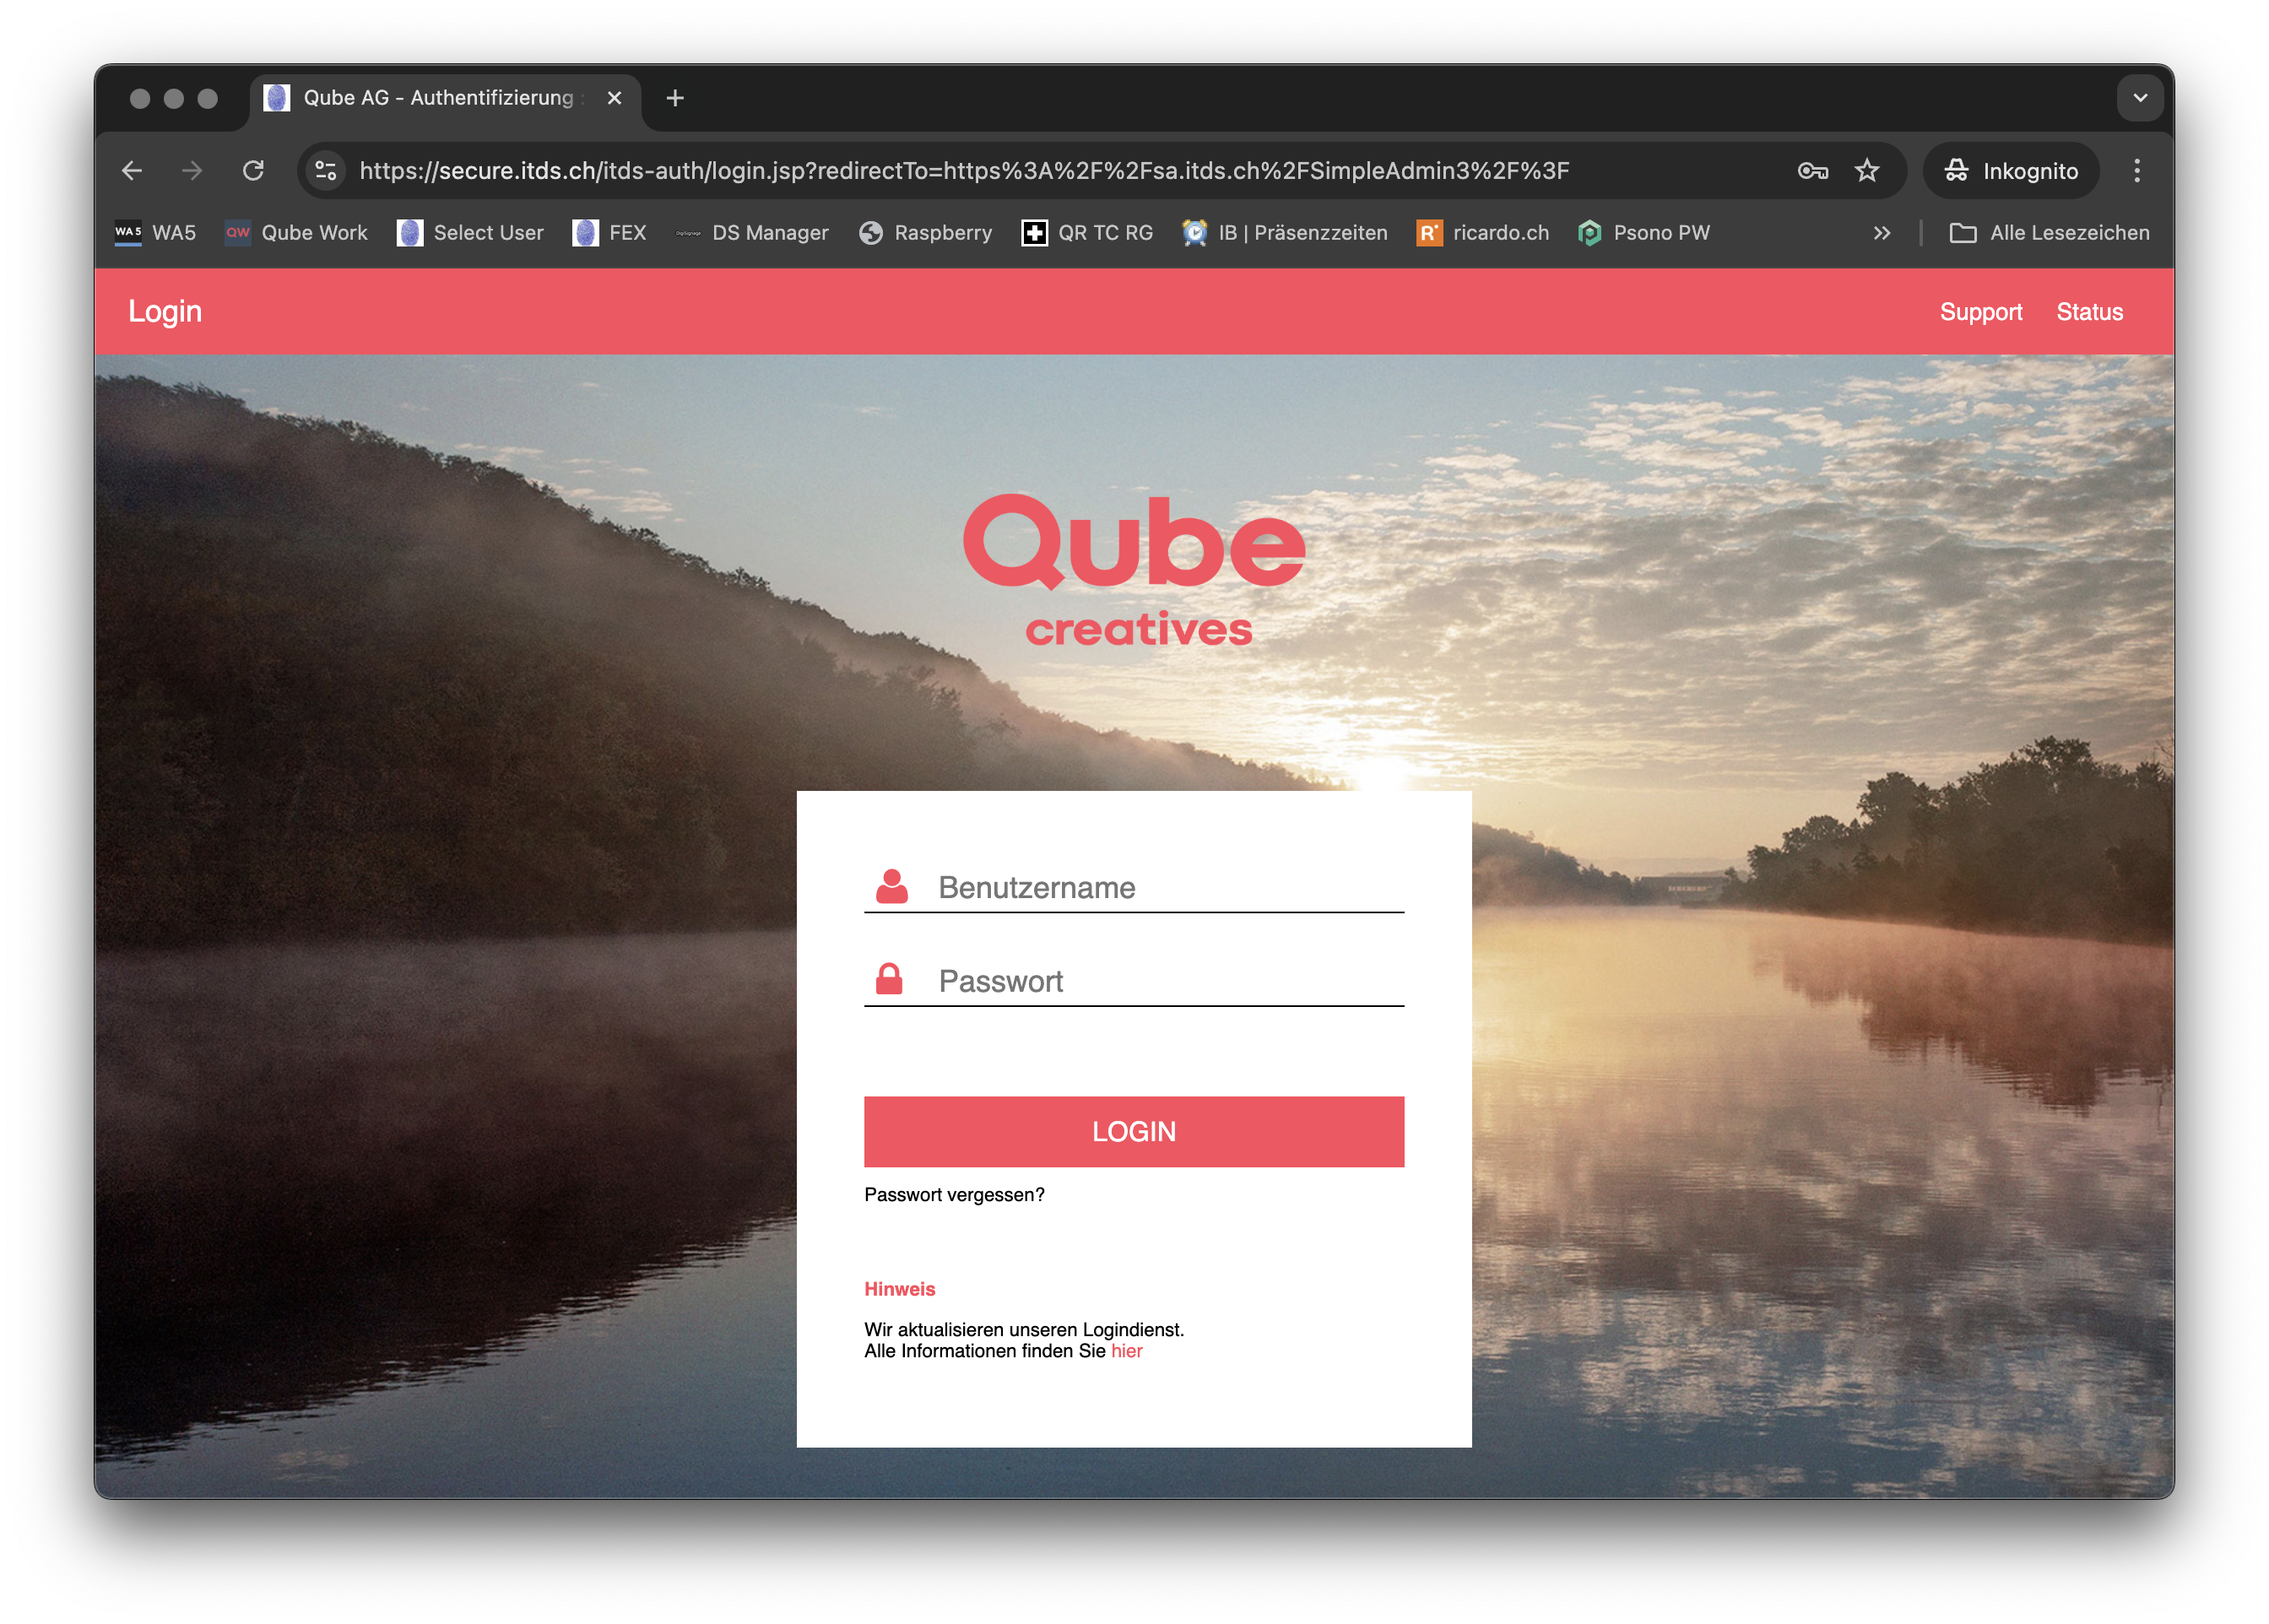The height and width of the screenshot is (1624, 2269).
Task: Open the Qube Work bookmark
Action: coord(296,233)
